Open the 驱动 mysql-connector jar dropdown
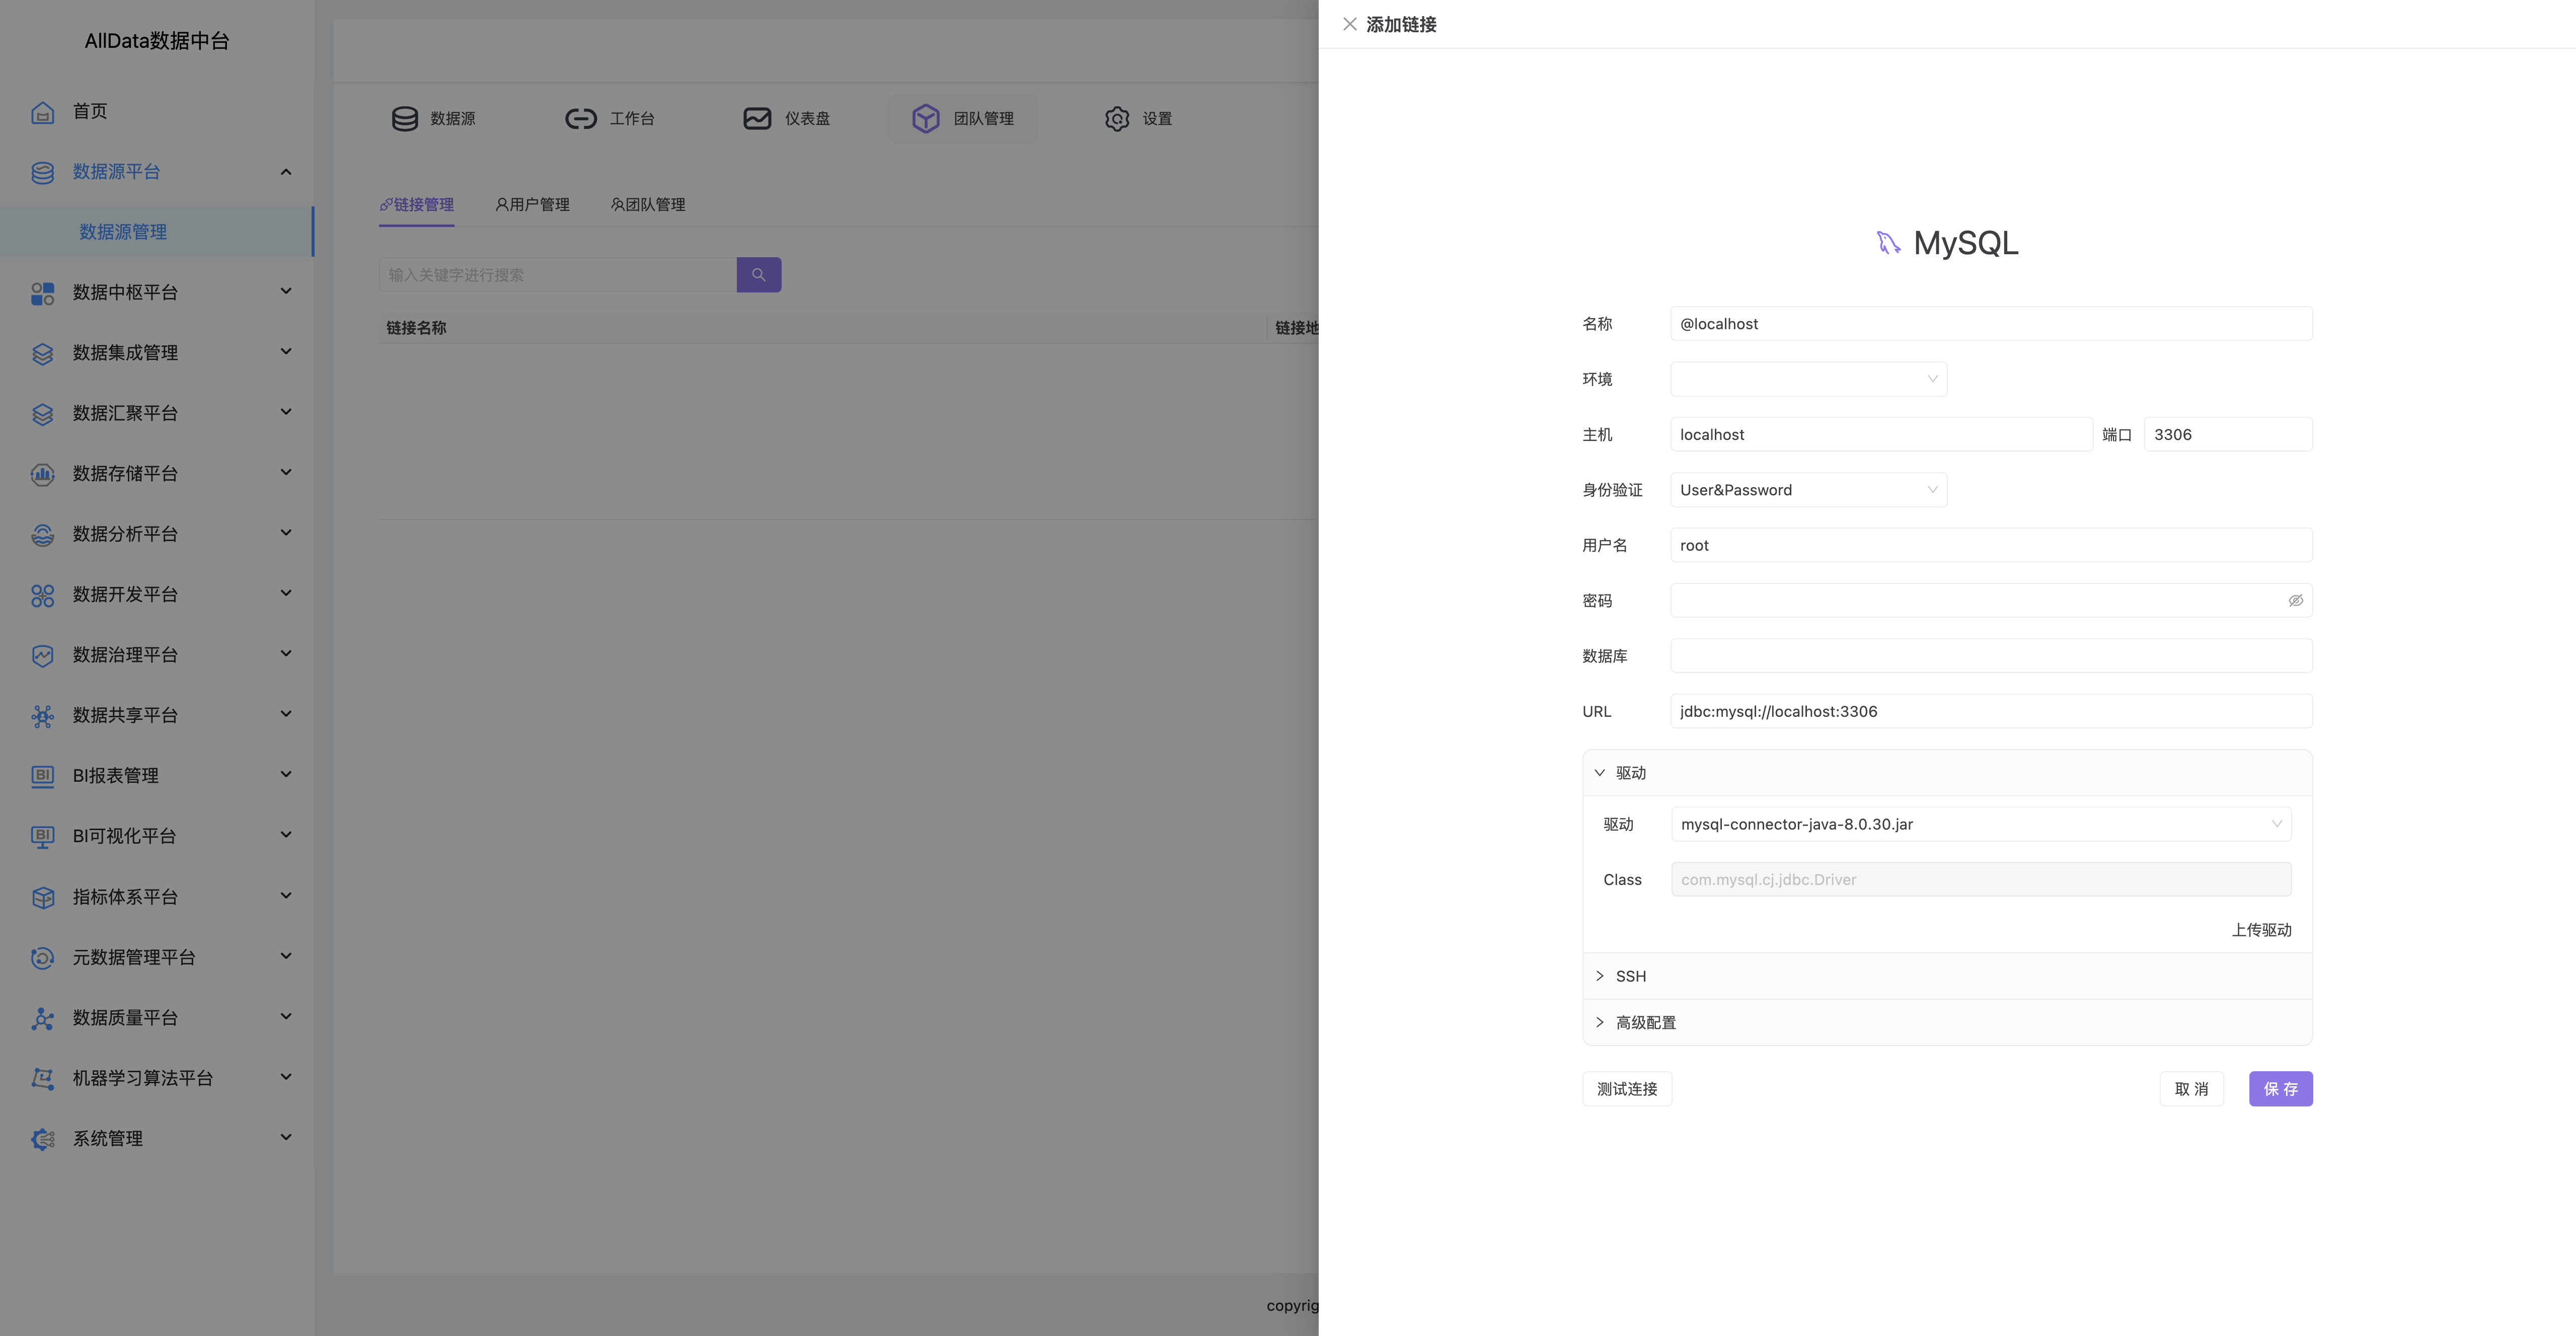 click(1980, 824)
